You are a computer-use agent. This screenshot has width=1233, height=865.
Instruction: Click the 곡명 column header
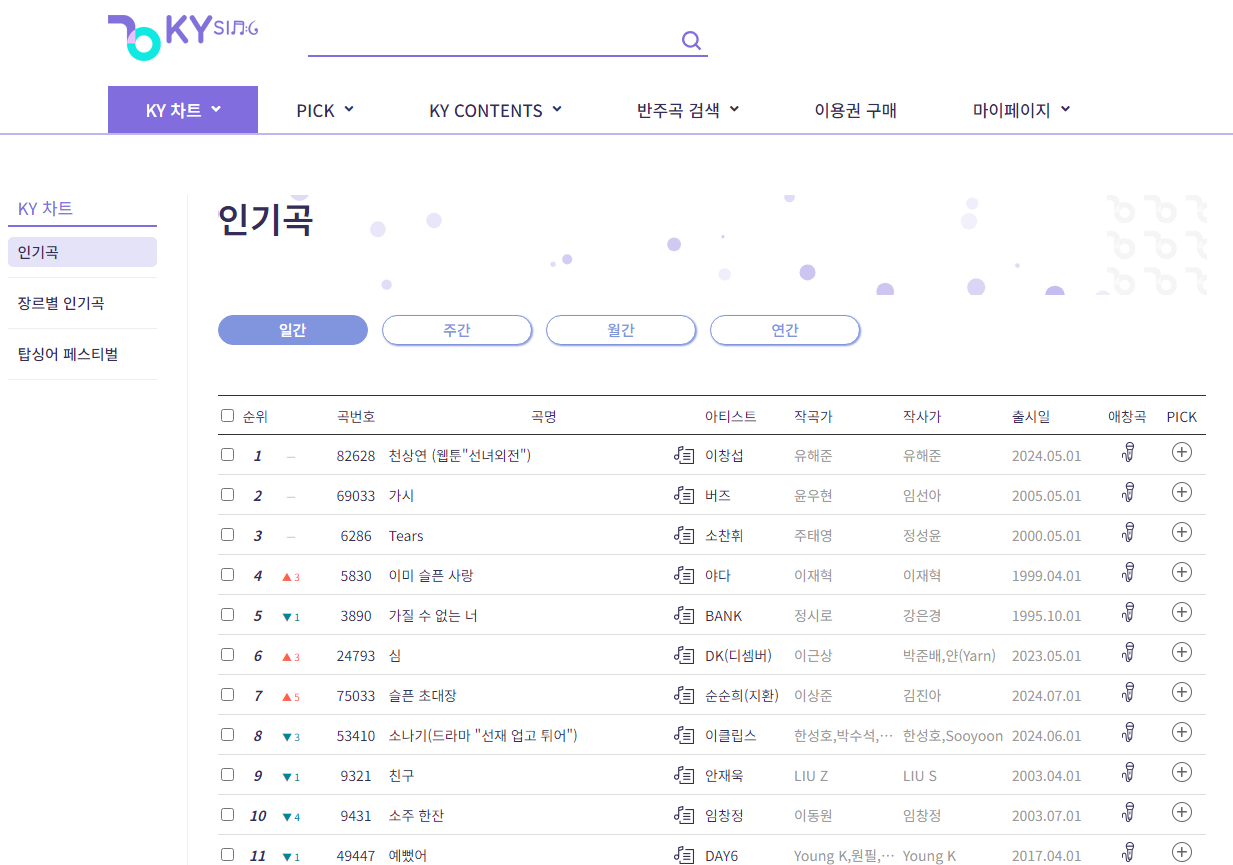click(x=543, y=417)
